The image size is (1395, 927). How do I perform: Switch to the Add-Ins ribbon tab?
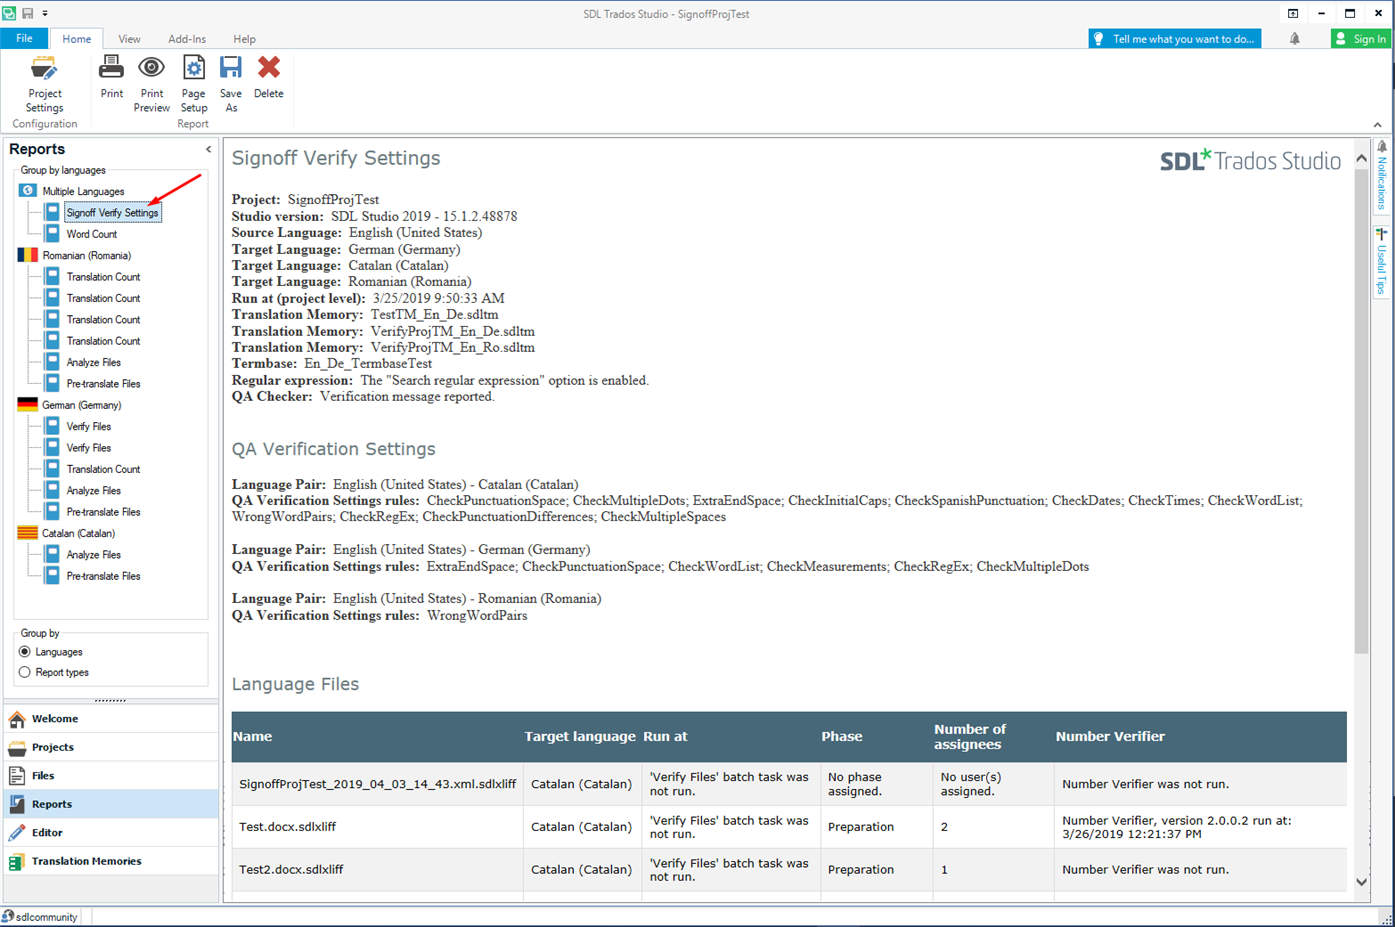point(187,39)
